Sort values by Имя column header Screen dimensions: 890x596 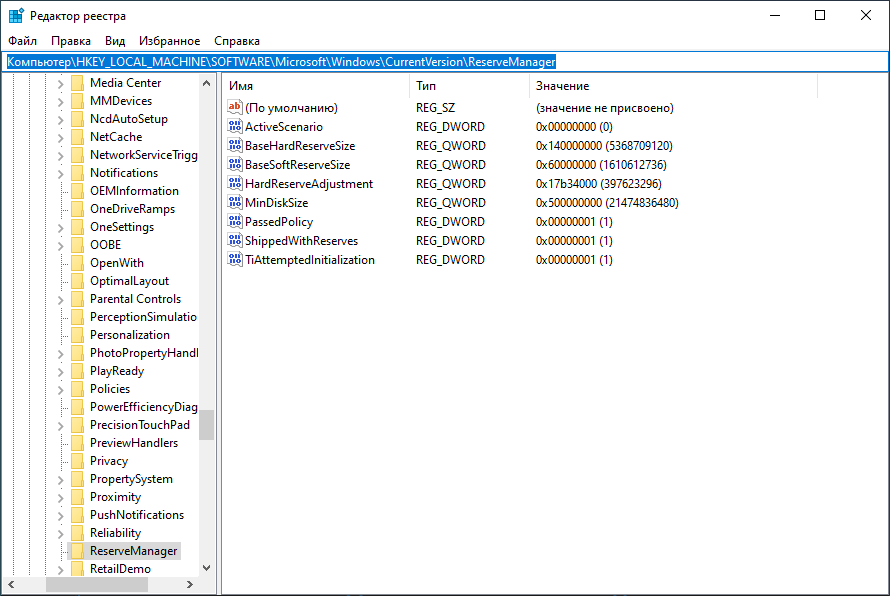click(316, 86)
